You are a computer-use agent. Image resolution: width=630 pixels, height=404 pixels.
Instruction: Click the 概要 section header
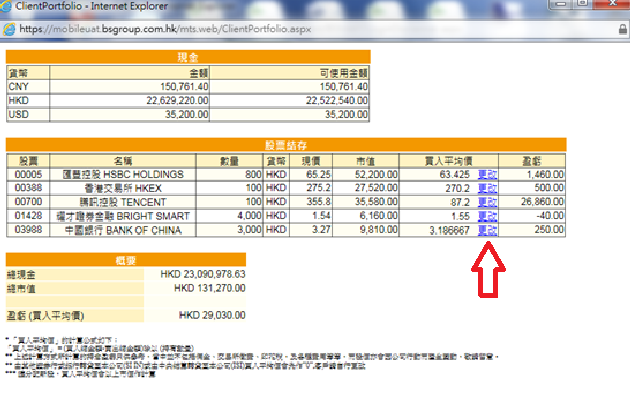(x=126, y=260)
